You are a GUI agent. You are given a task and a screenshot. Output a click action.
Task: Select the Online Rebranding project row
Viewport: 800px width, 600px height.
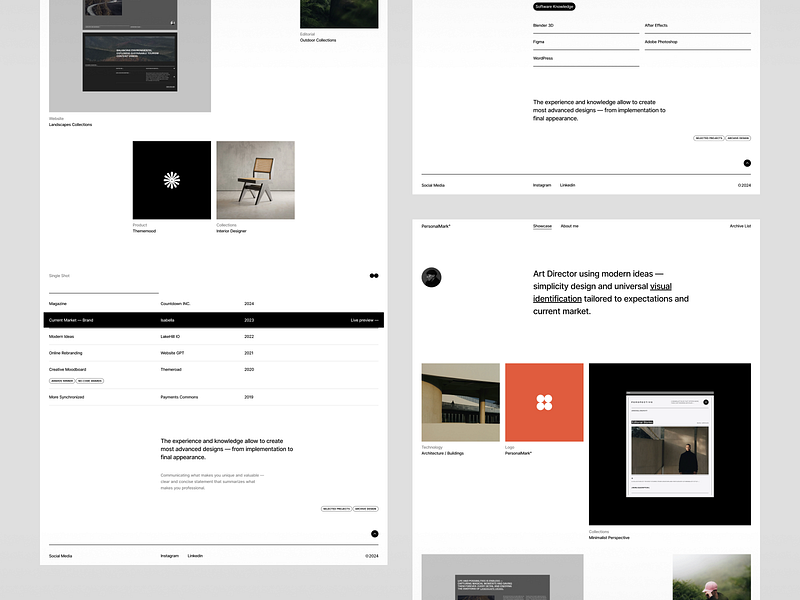214,353
